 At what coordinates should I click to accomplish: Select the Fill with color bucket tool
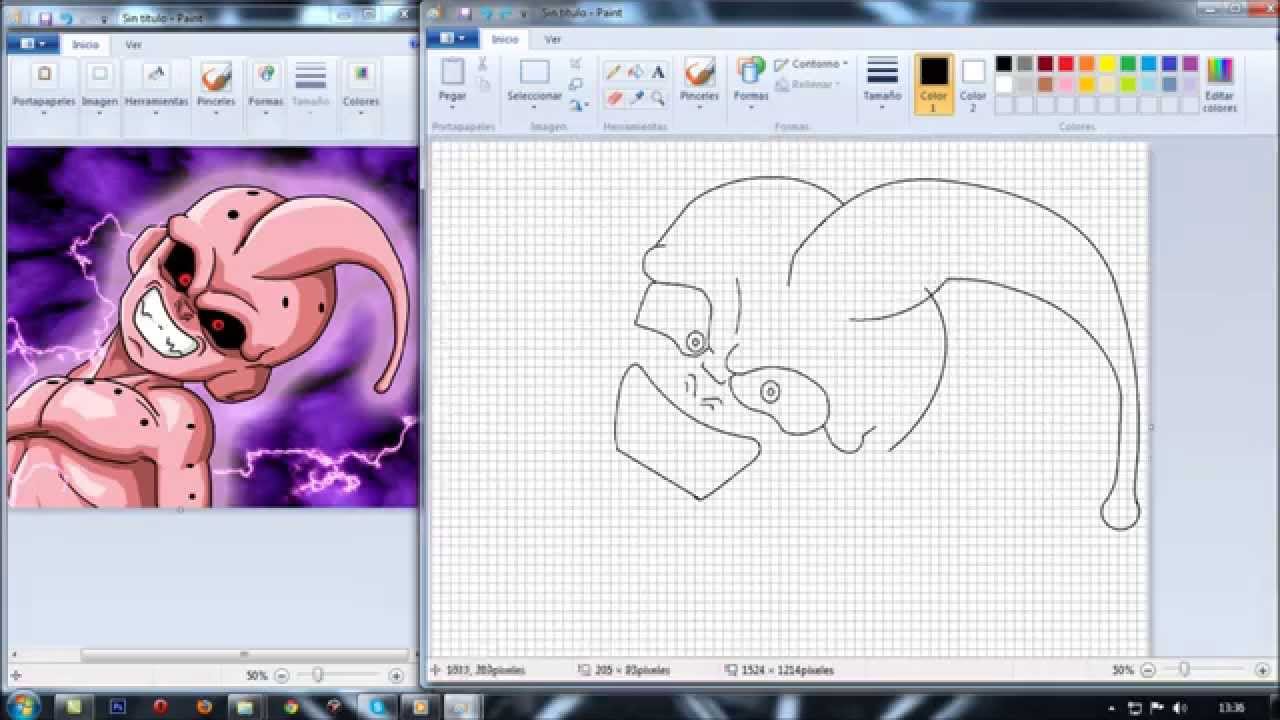click(x=636, y=72)
